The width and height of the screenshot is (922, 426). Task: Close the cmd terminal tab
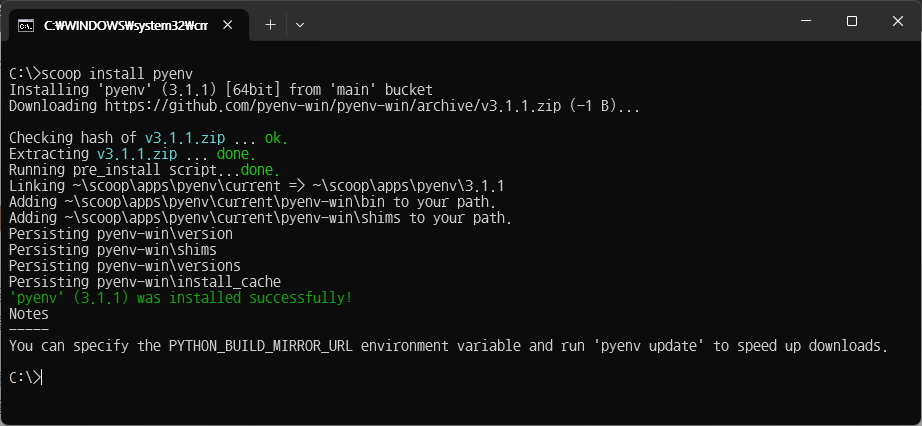pyautogui.click(x=228, y=25)
